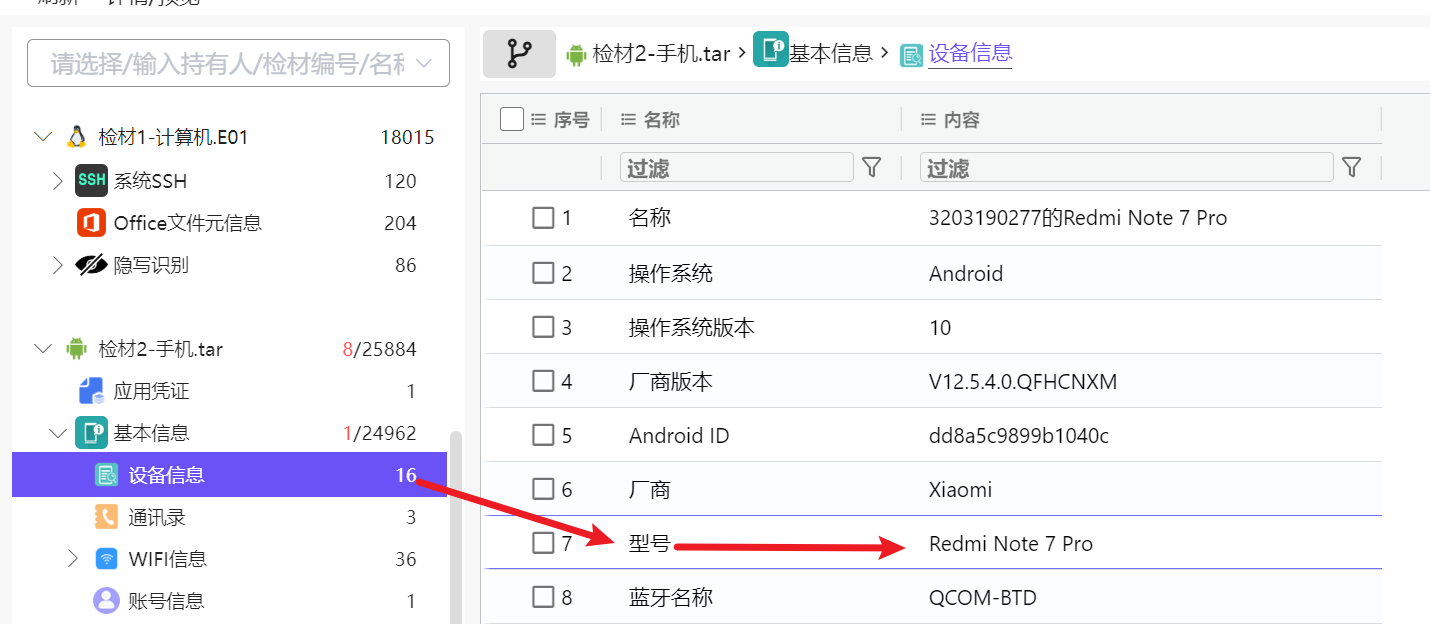Expand the WIFI信息 tree node
The image size is (1430, 624).
pos(72,558)
